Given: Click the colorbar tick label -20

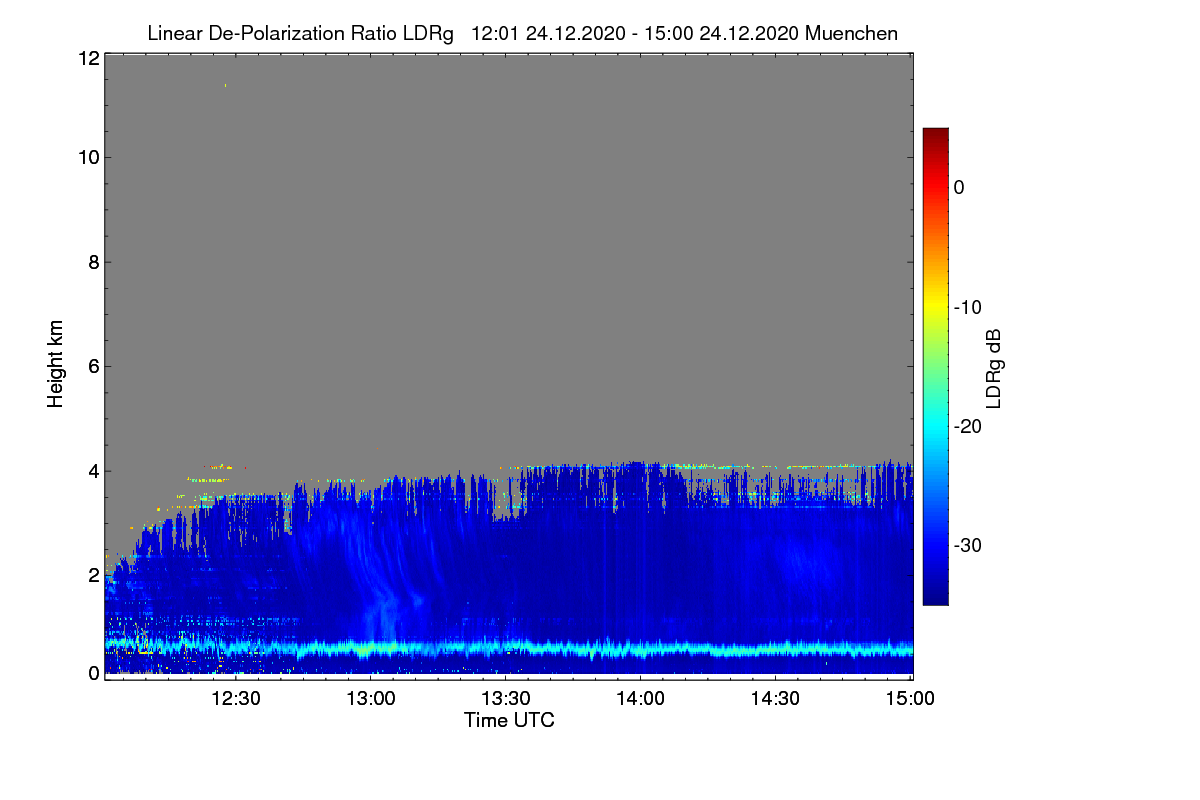Looking at the screenshot, I should (967, 426).
